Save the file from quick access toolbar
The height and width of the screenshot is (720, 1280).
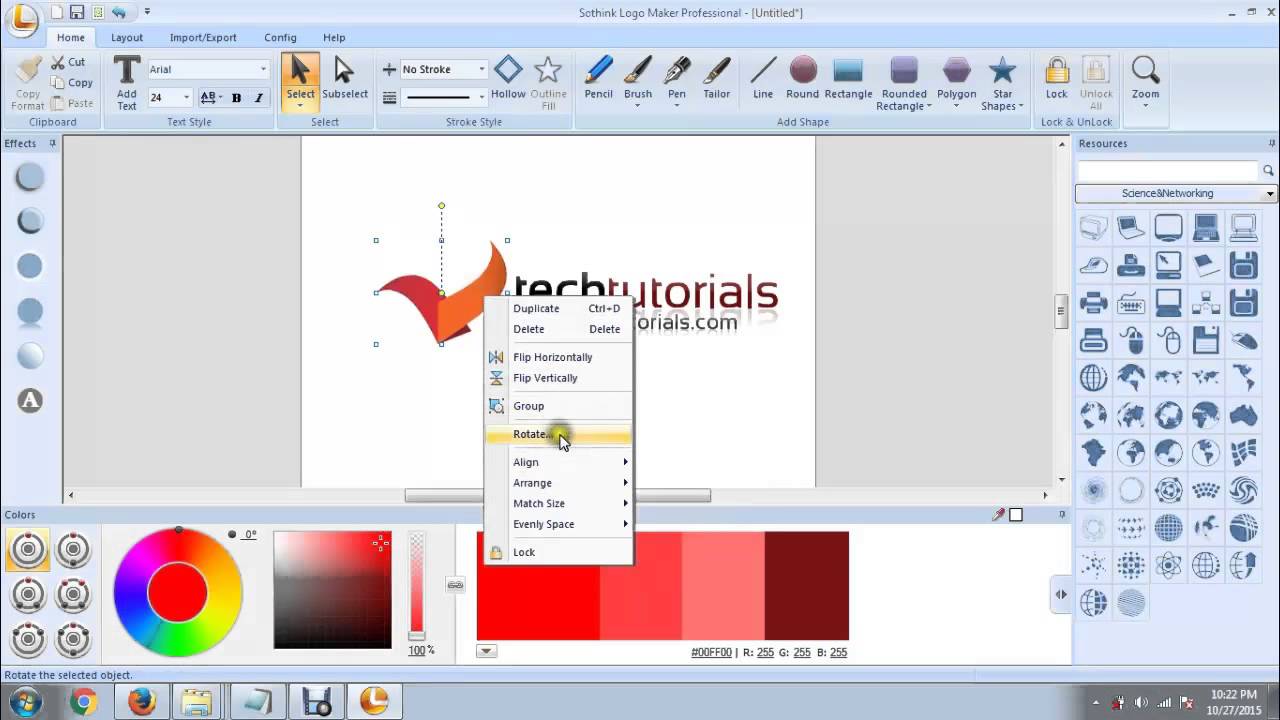click(76, 12)
